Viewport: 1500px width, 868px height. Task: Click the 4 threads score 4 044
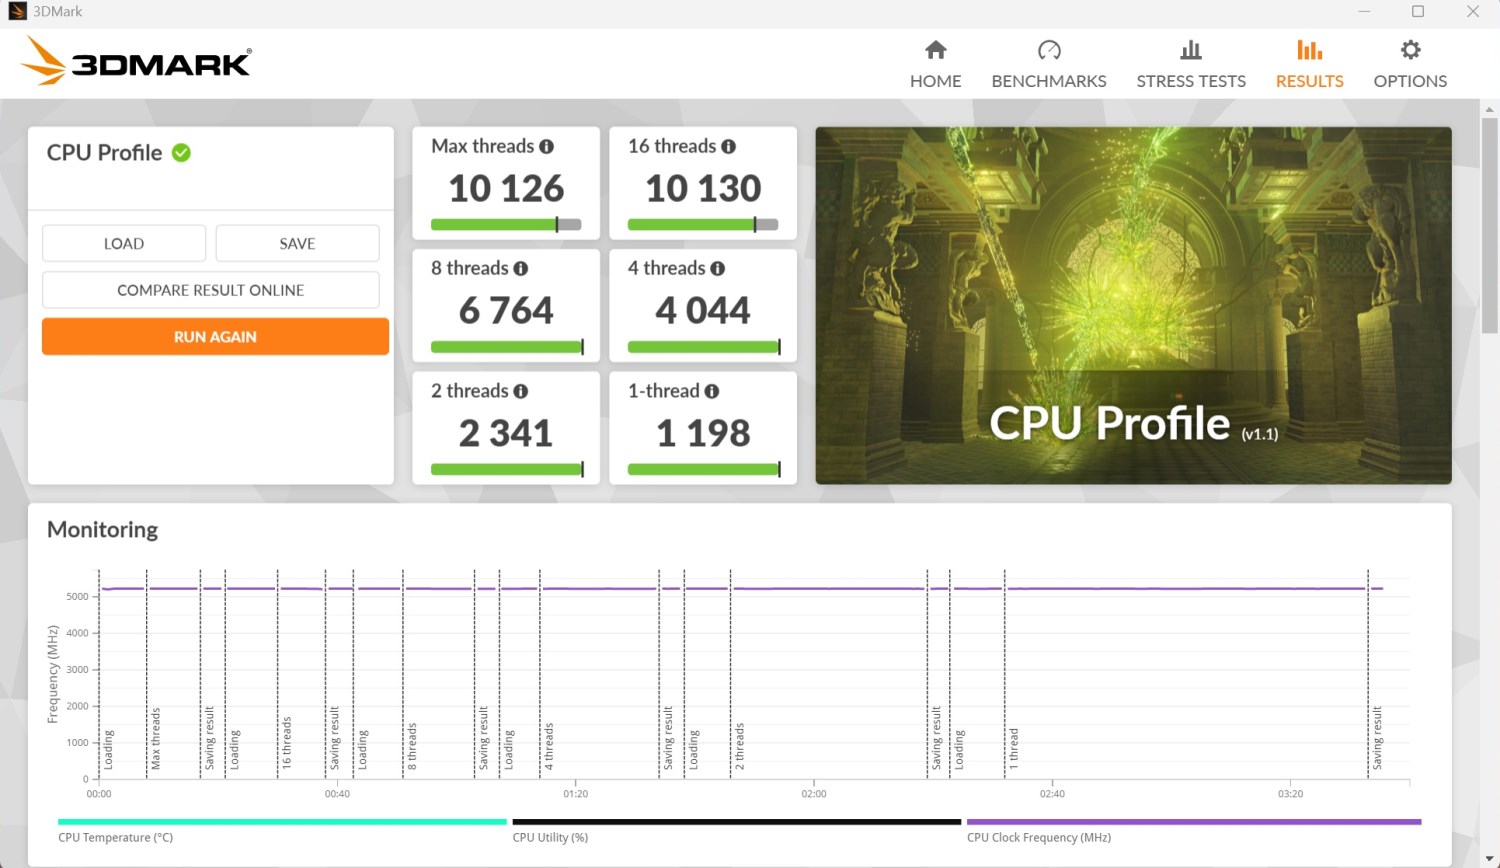coord(703,311)
